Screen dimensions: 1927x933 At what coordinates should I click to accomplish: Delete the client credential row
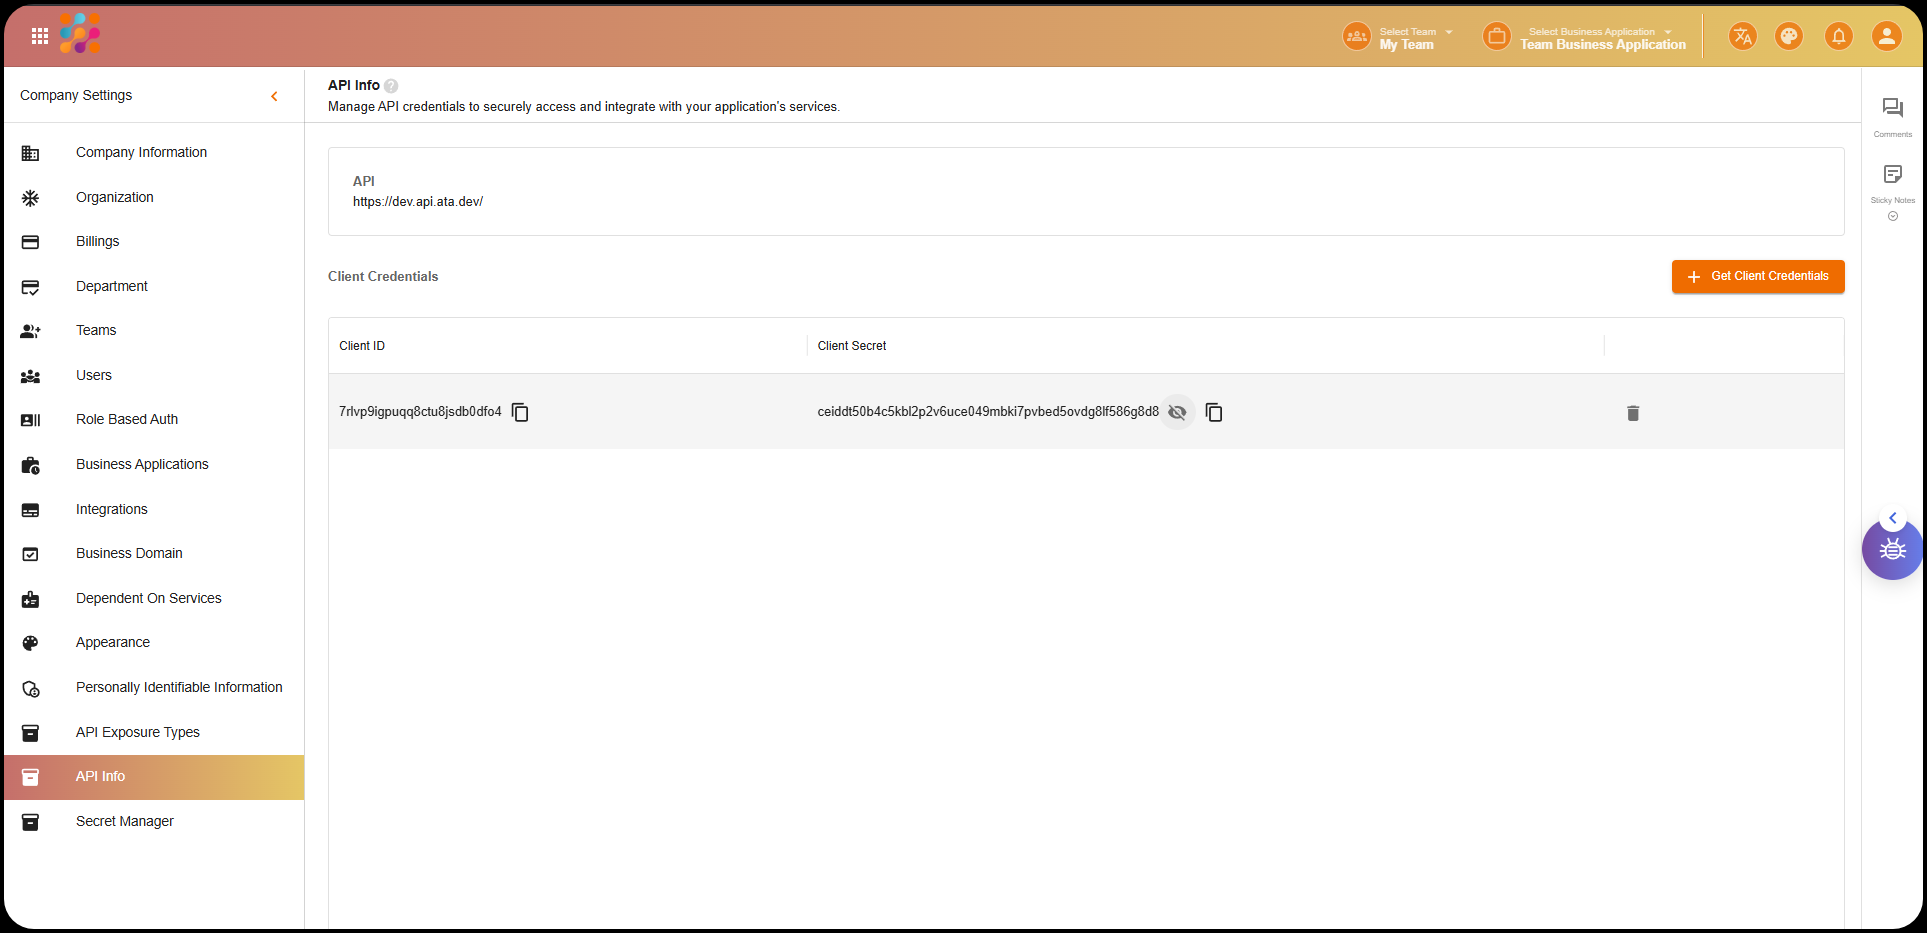click(1633, 413)
